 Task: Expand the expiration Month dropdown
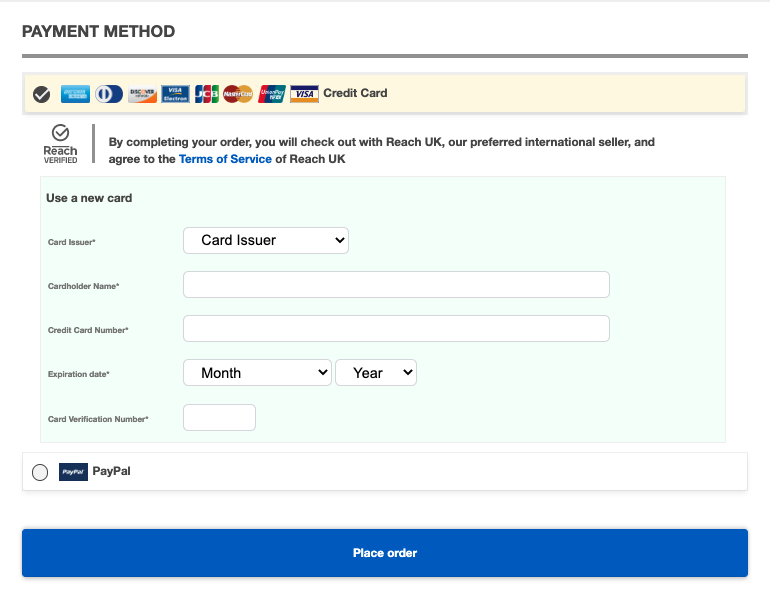[257, 373]
